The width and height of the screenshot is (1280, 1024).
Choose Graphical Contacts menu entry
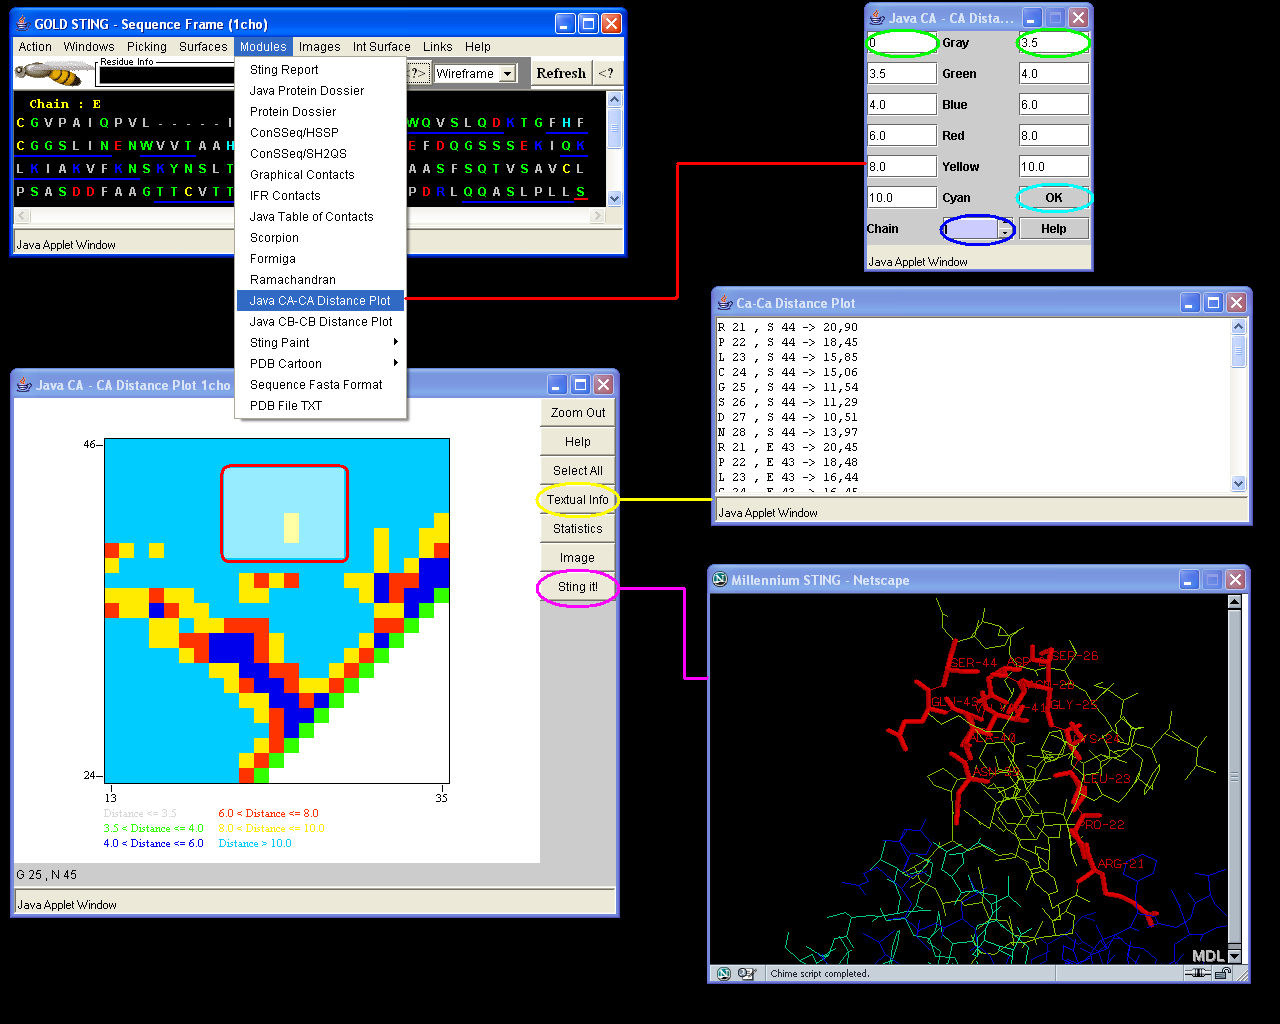point(320,174)
